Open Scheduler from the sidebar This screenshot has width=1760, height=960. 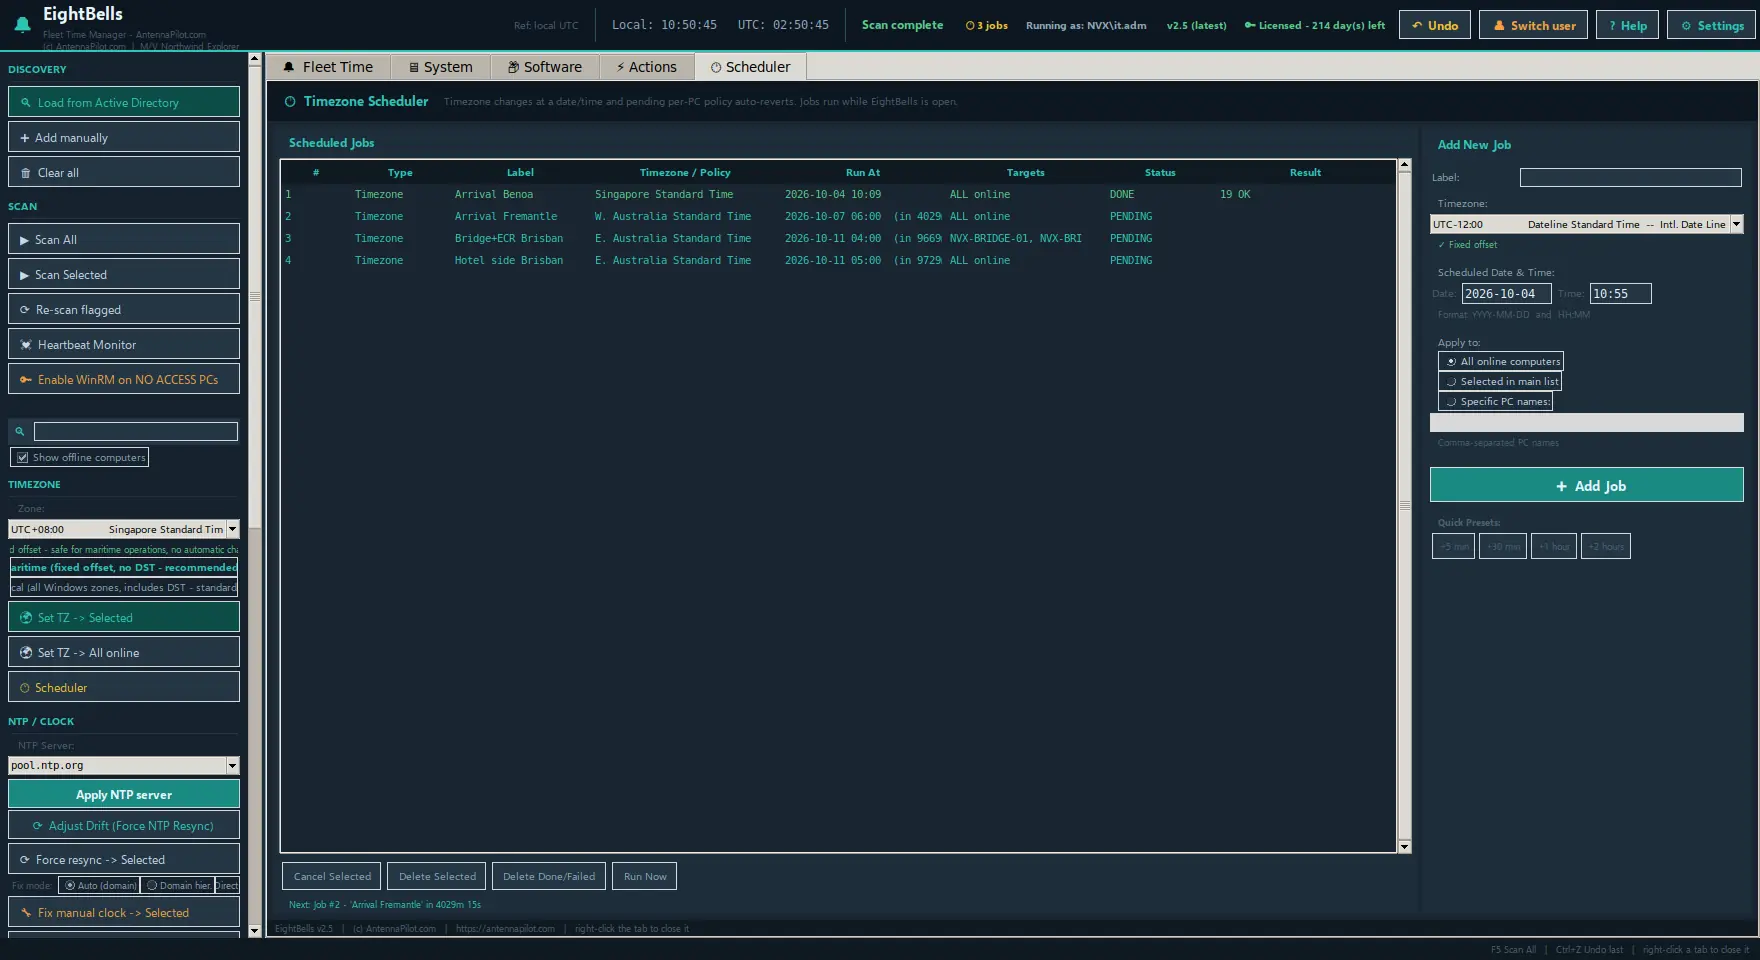(x=124, y=687)
